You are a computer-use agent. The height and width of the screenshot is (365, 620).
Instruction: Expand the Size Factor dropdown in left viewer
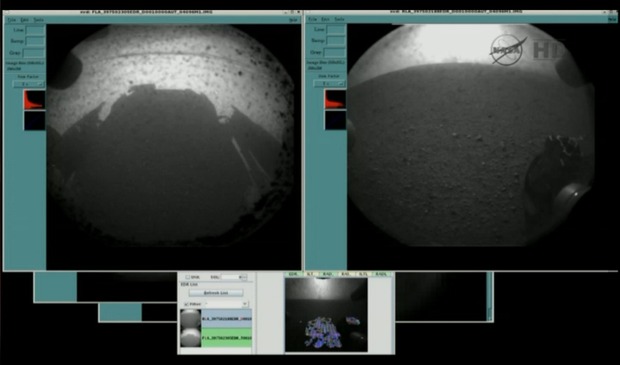29,84
